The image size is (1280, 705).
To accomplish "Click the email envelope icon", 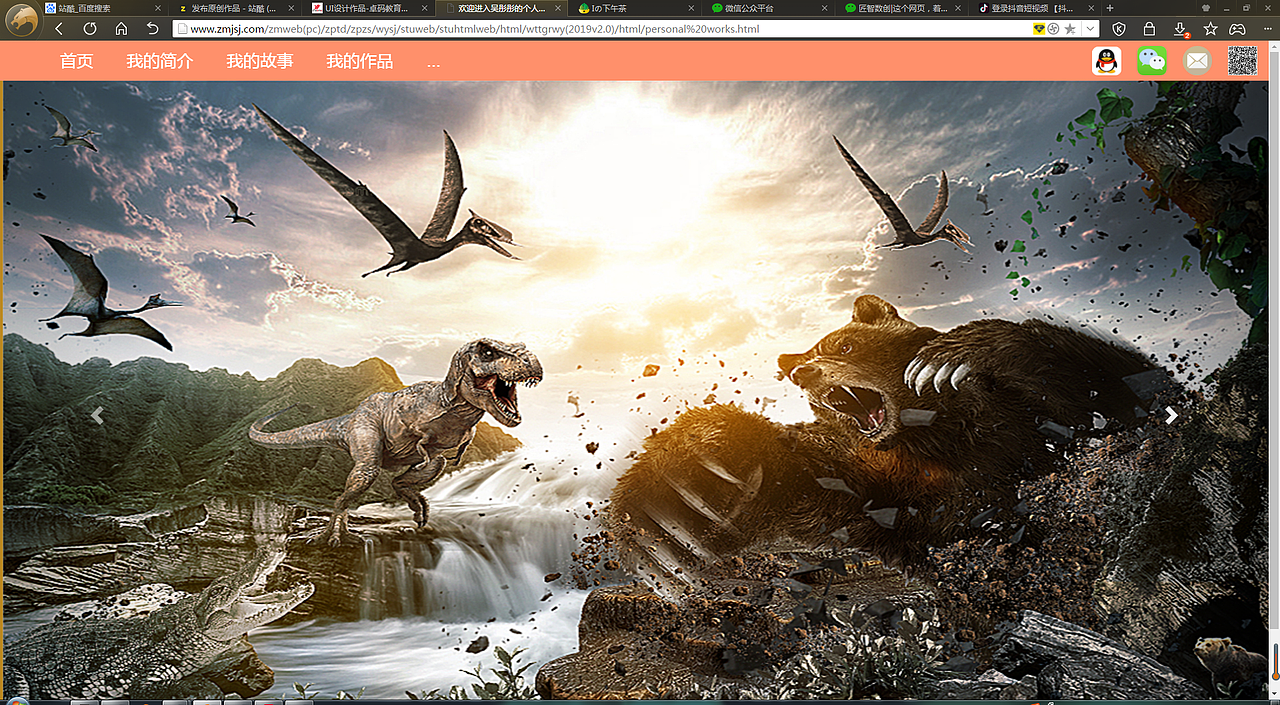I will (x=1197, y=61).
